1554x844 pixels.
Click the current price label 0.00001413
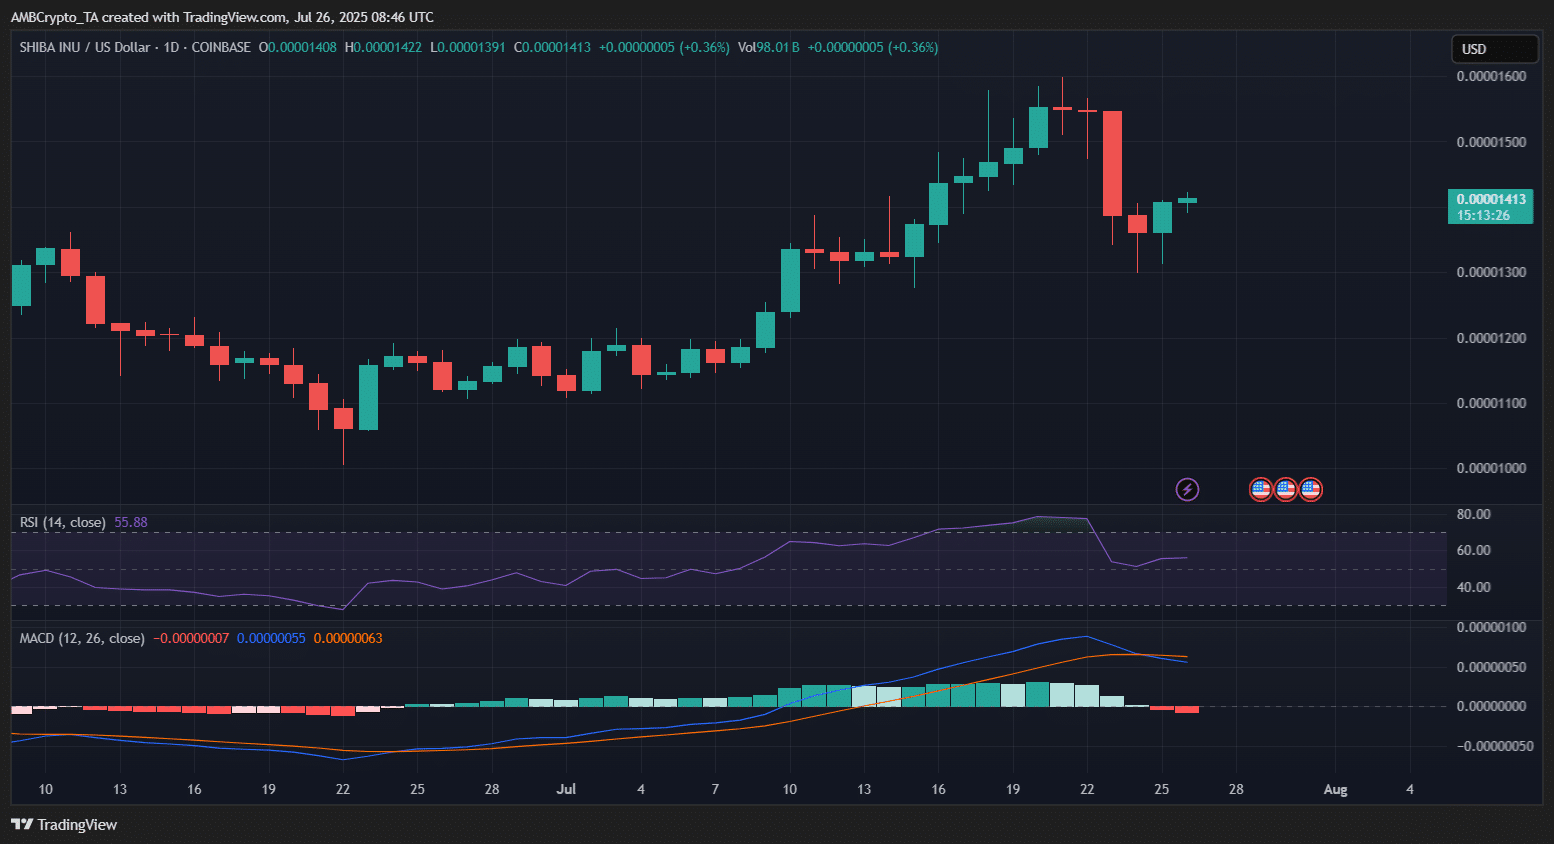coord(1490,200)
